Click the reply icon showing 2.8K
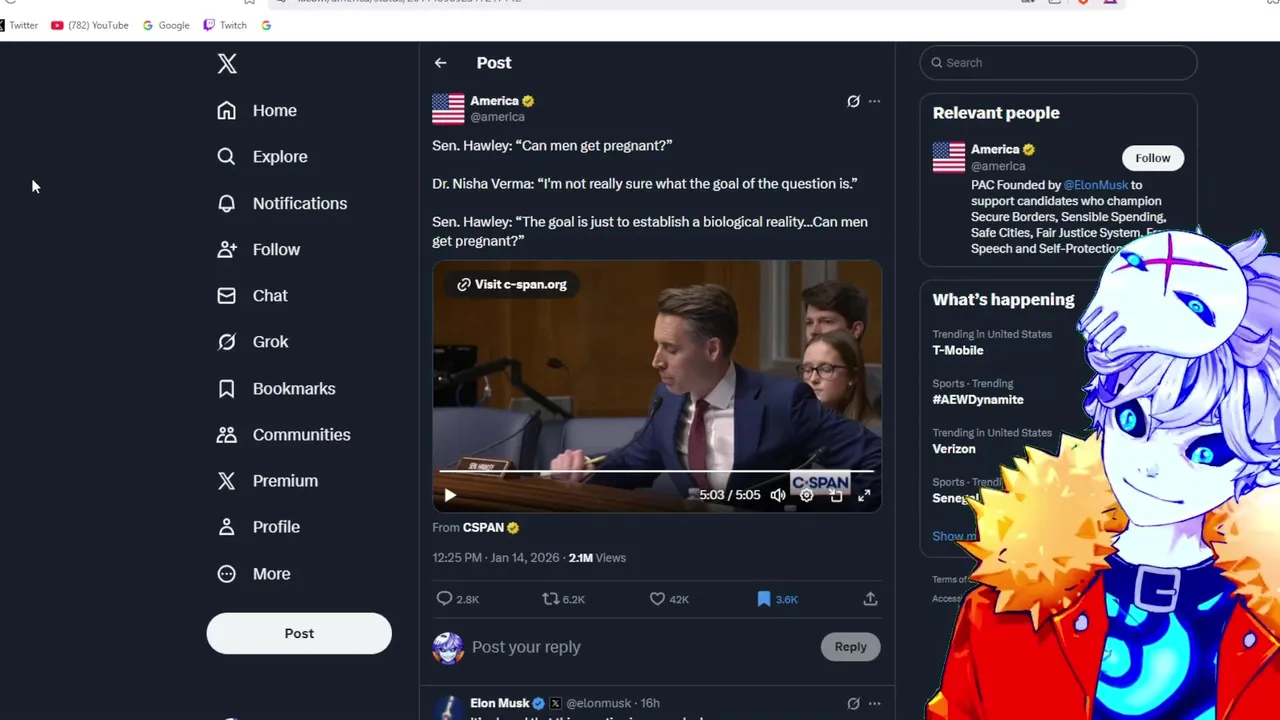The height and width of the screenshot is (720, 1280). tap(457, 599)
